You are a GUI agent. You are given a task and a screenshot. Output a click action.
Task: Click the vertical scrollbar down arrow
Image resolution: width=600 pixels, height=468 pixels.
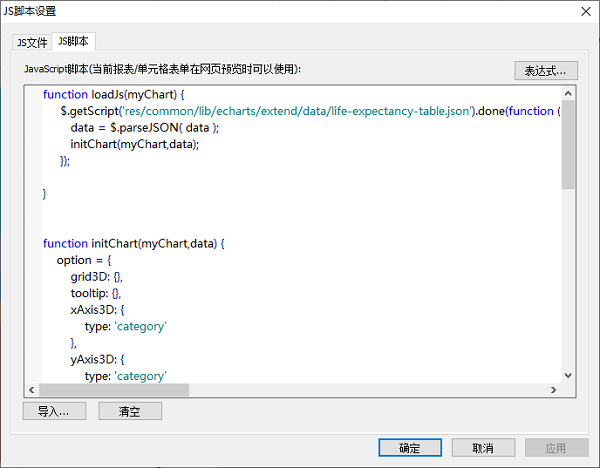point(568,375)
